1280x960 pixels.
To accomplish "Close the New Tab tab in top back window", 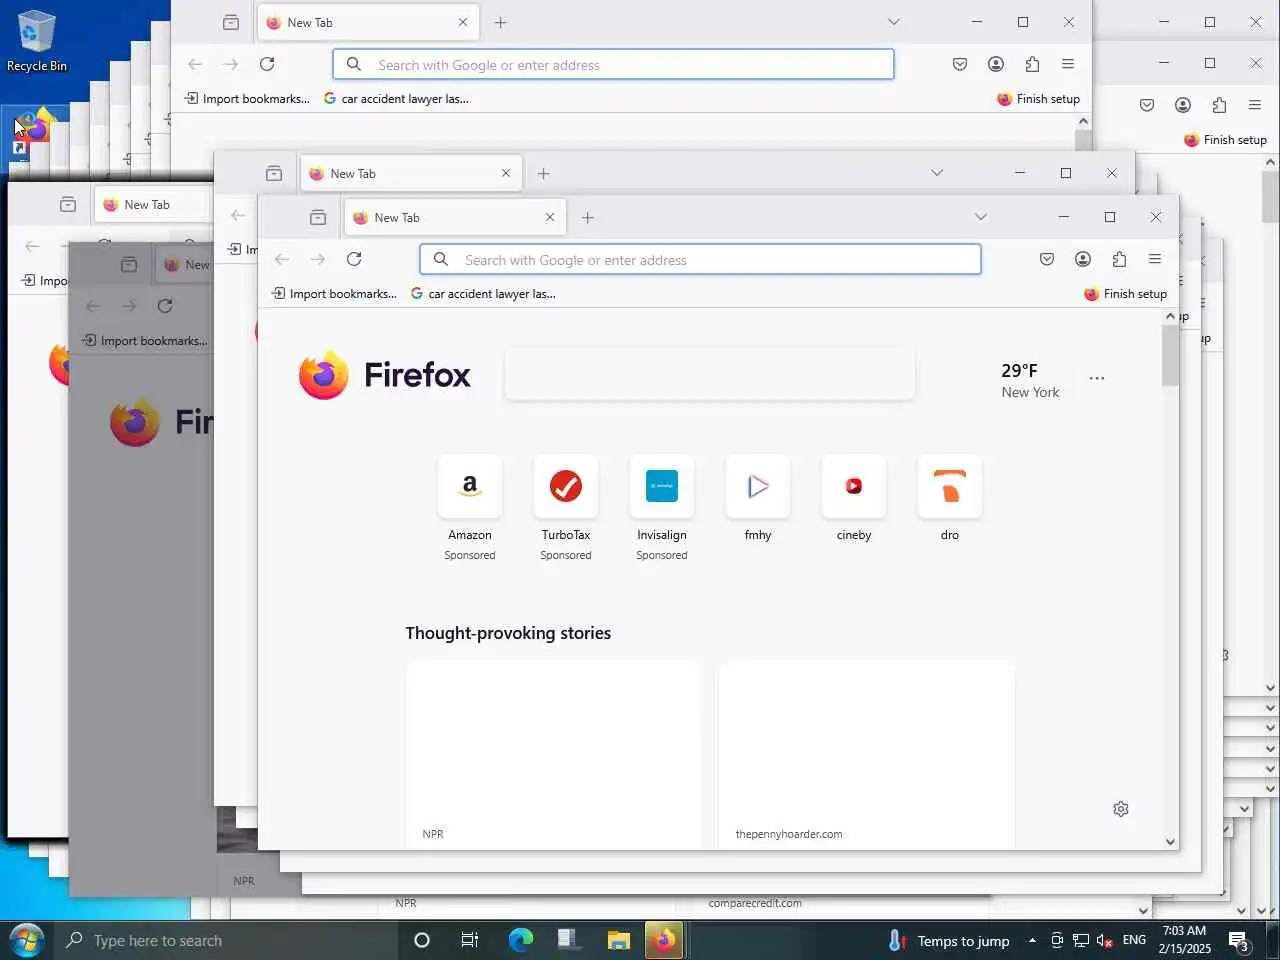I will pyautogui.click(x=463, y=22).
